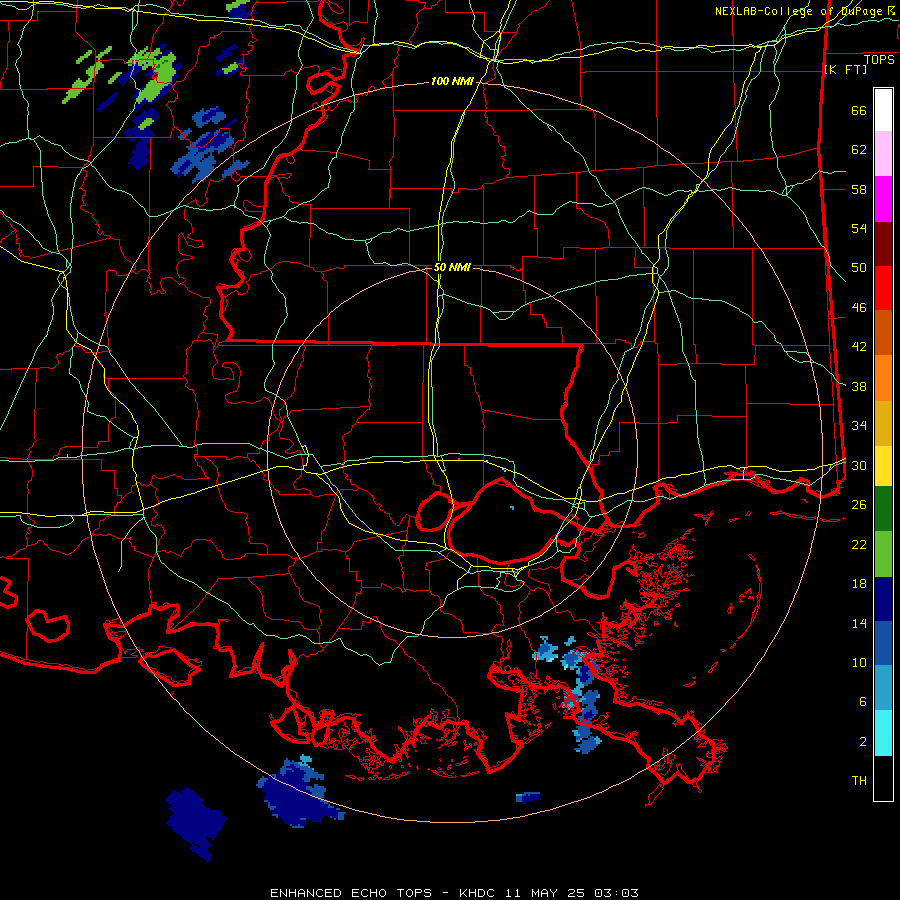900x900 pixels.
Task: Select the 6 scale value
Action: point(863,702)
